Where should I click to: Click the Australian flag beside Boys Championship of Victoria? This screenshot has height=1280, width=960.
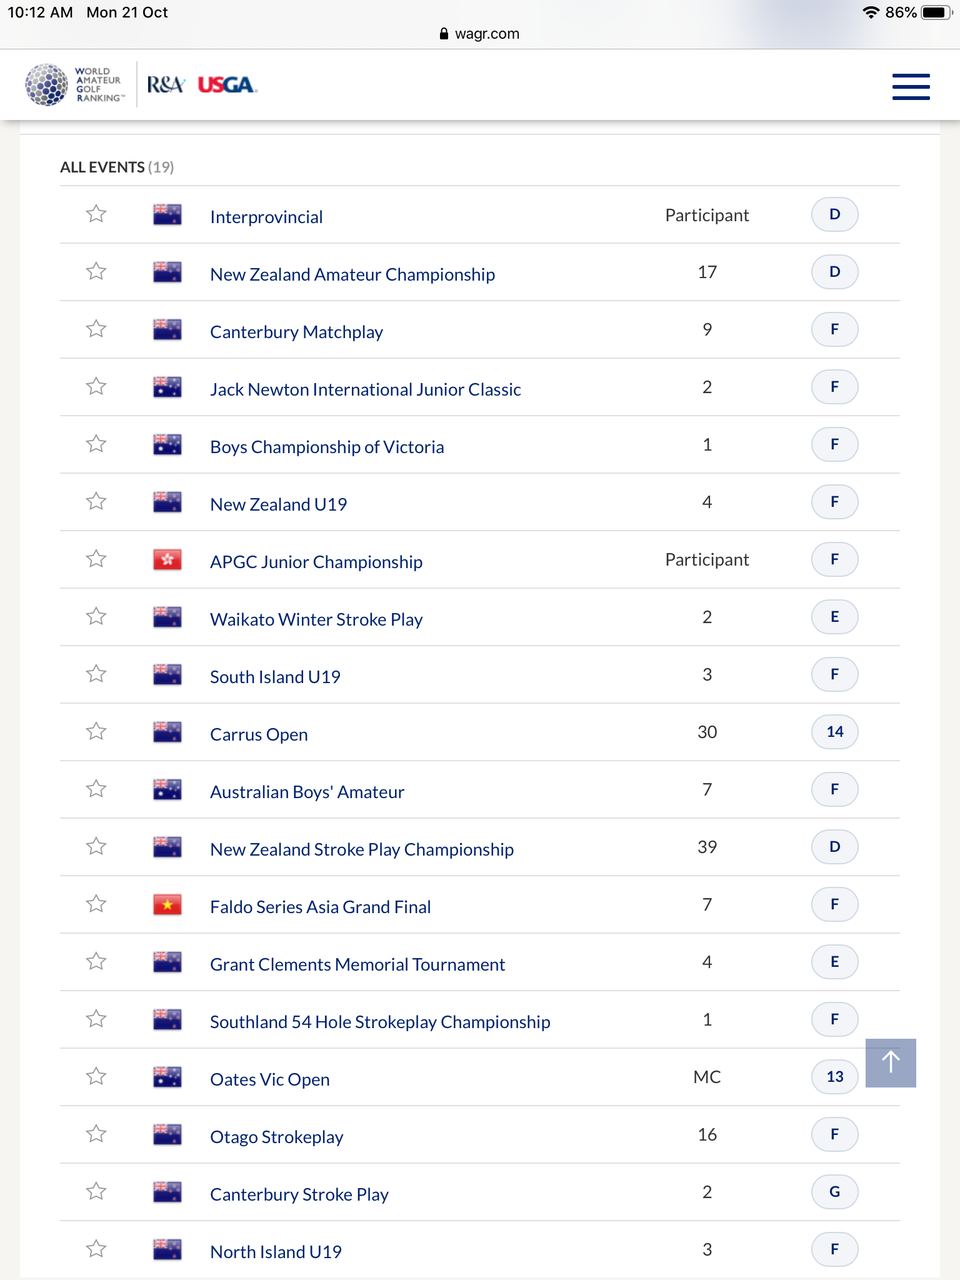coord(167,445)
